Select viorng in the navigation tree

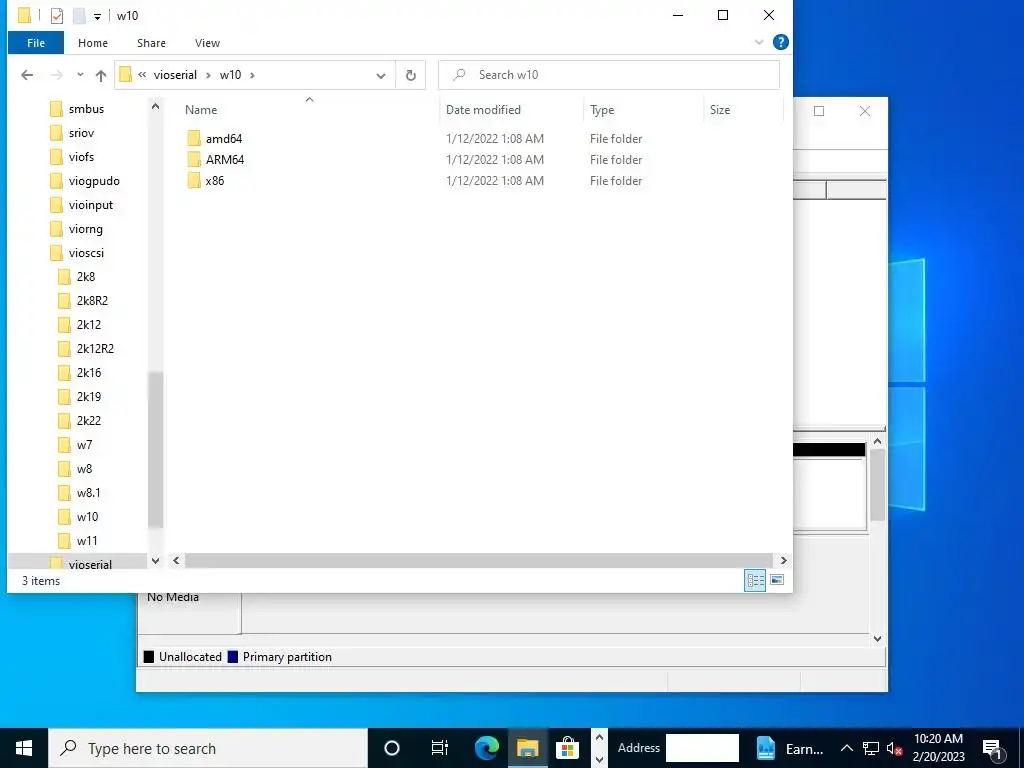[86, 229]
